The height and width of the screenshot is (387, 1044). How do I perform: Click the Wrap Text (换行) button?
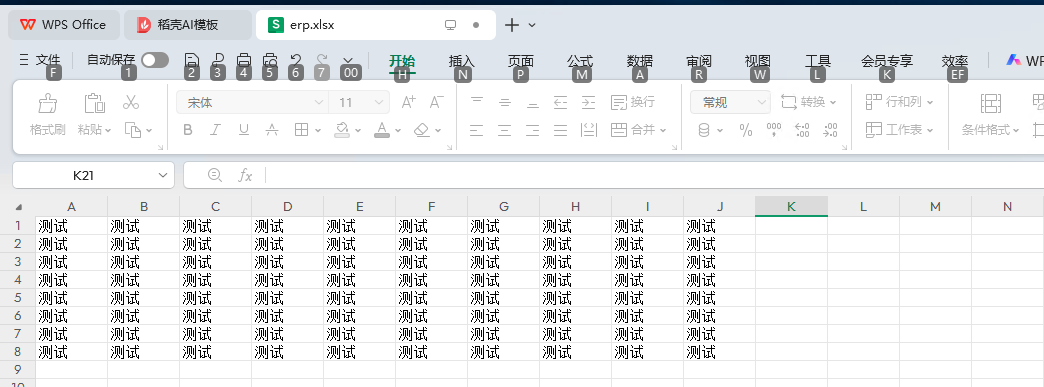click(x=633, y=102)
